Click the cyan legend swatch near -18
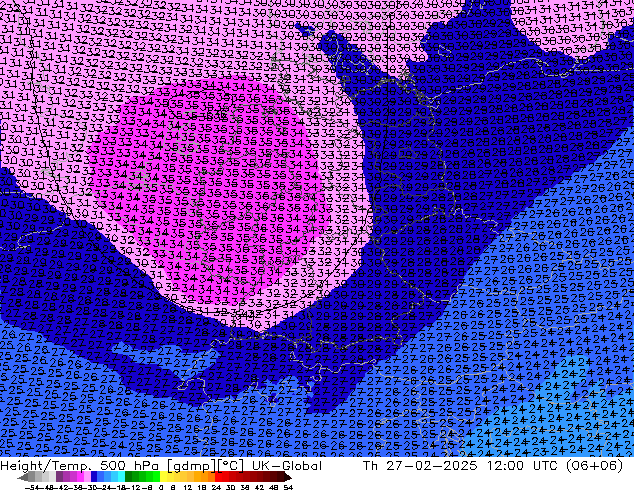 click(x=122, y=477)
